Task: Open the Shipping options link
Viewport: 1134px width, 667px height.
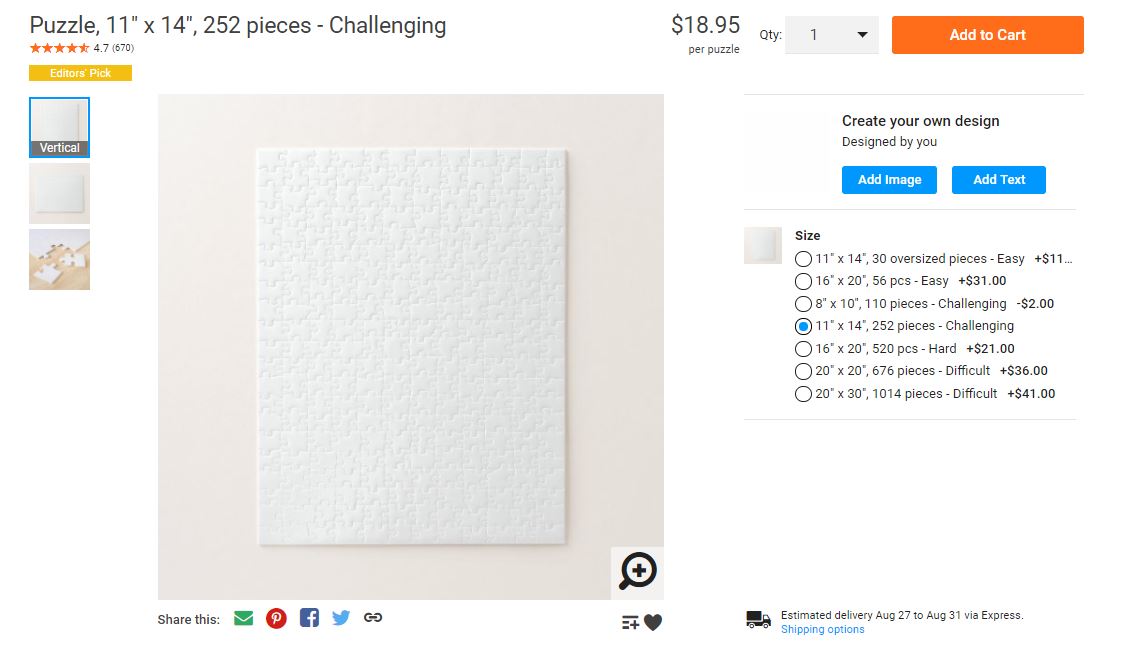Action: coord(822,630)
